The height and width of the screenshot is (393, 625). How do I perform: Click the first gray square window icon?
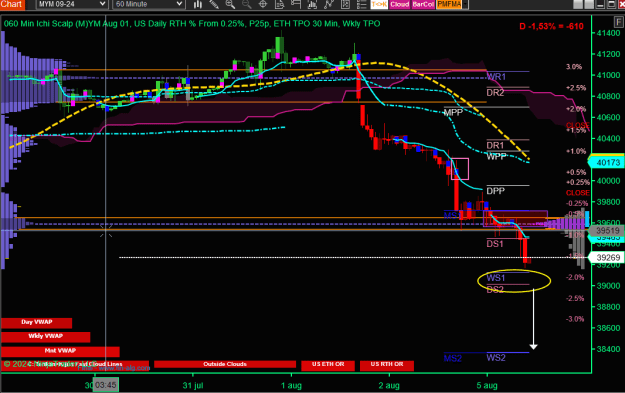578,4
